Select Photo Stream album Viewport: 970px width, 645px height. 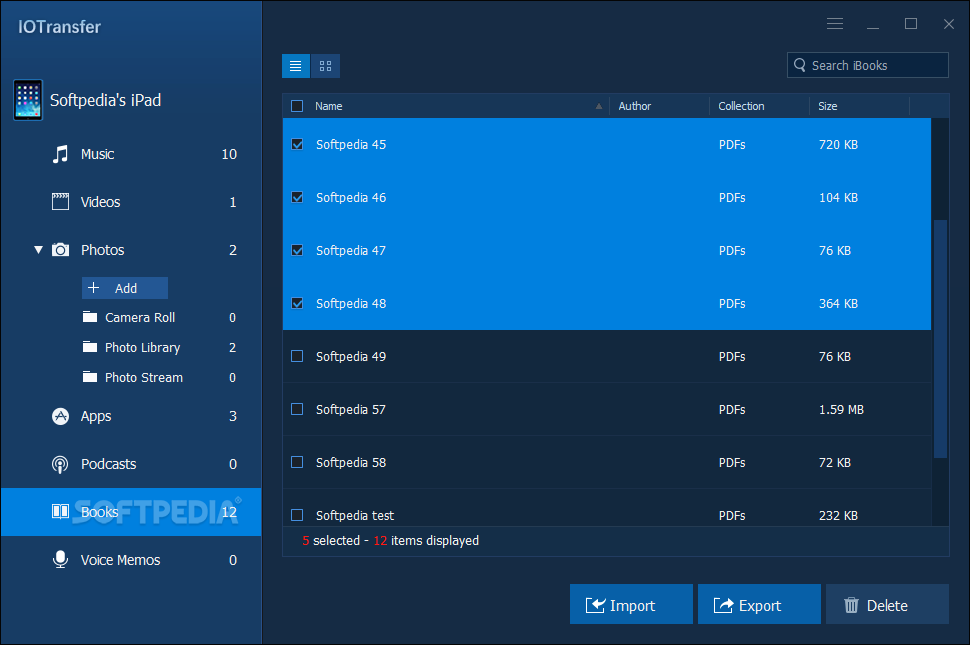pyautogui.click(x=144, y=377)
